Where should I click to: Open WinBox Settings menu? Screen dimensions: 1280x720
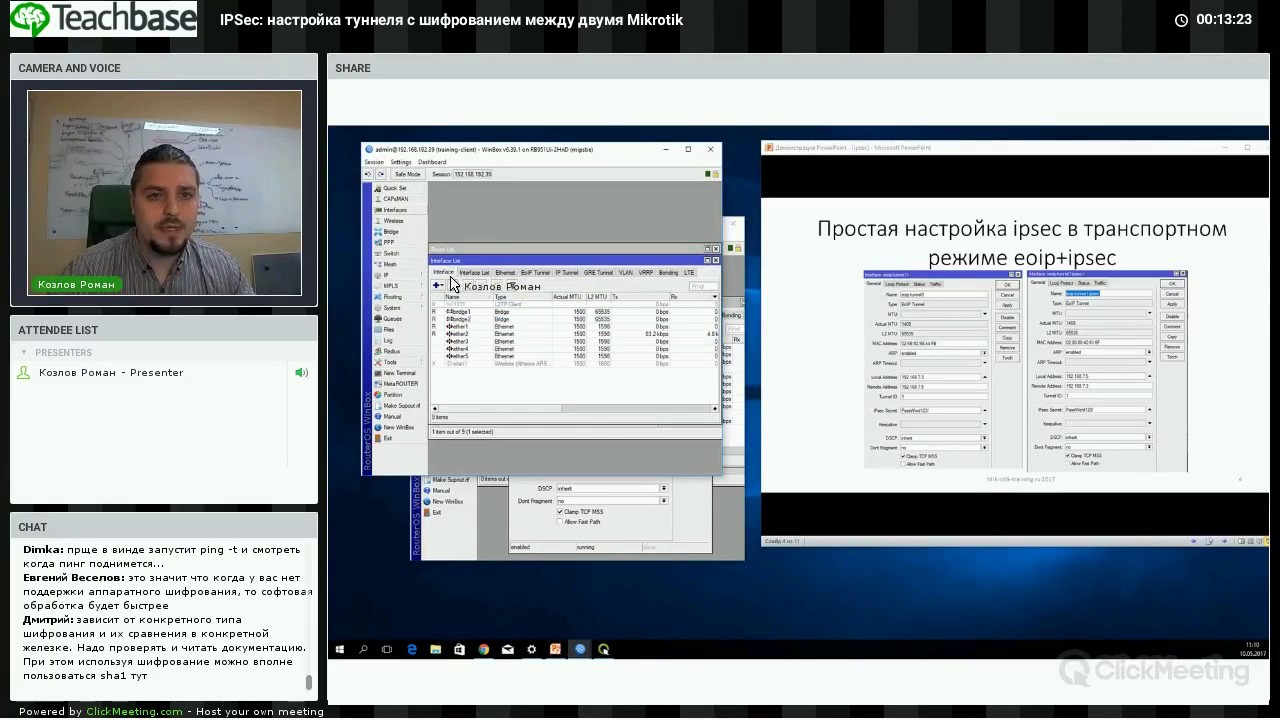click(x=401, y=162)
